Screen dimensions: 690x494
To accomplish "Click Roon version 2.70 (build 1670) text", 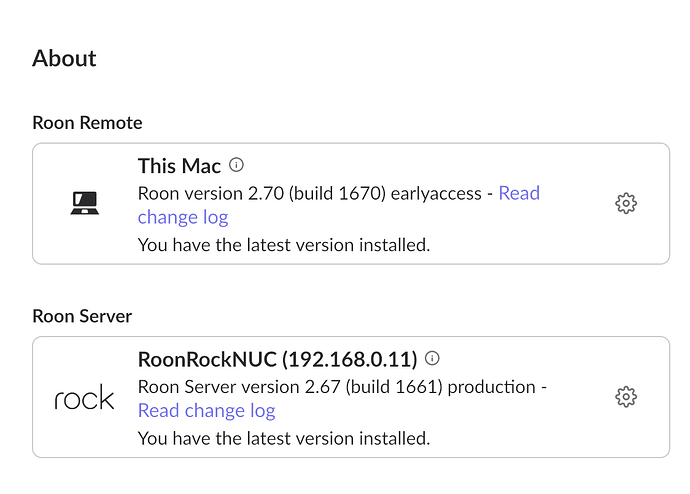I will pos(262,194).
